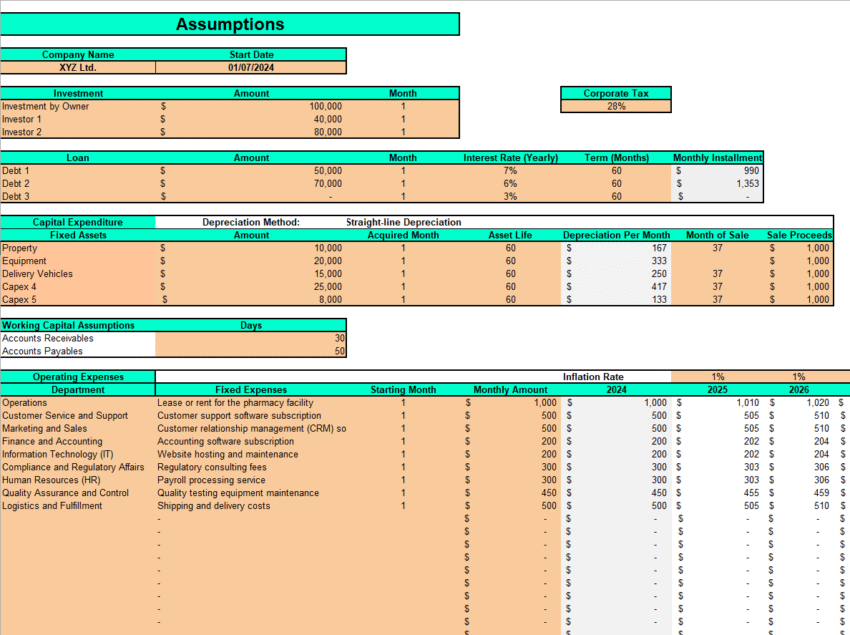850x635 pixels.
Task: Click Accounts Receivables days value 30
Action: click(250, 338)
